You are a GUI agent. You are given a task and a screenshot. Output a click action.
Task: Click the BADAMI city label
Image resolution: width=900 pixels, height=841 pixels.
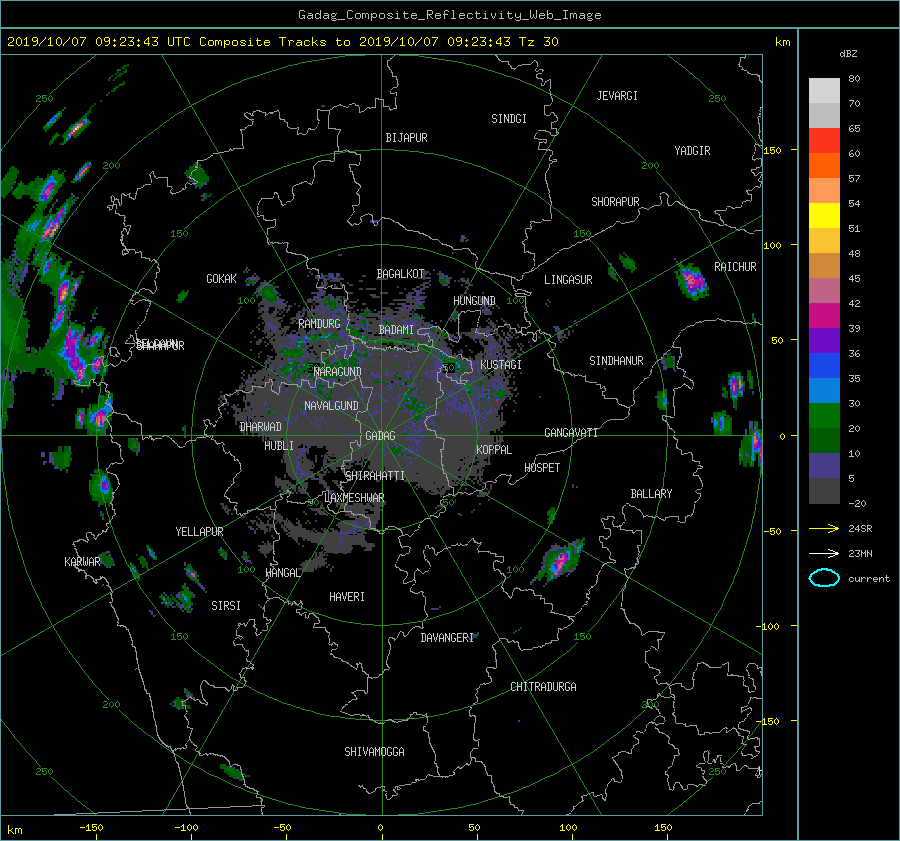tap(396, 330)
